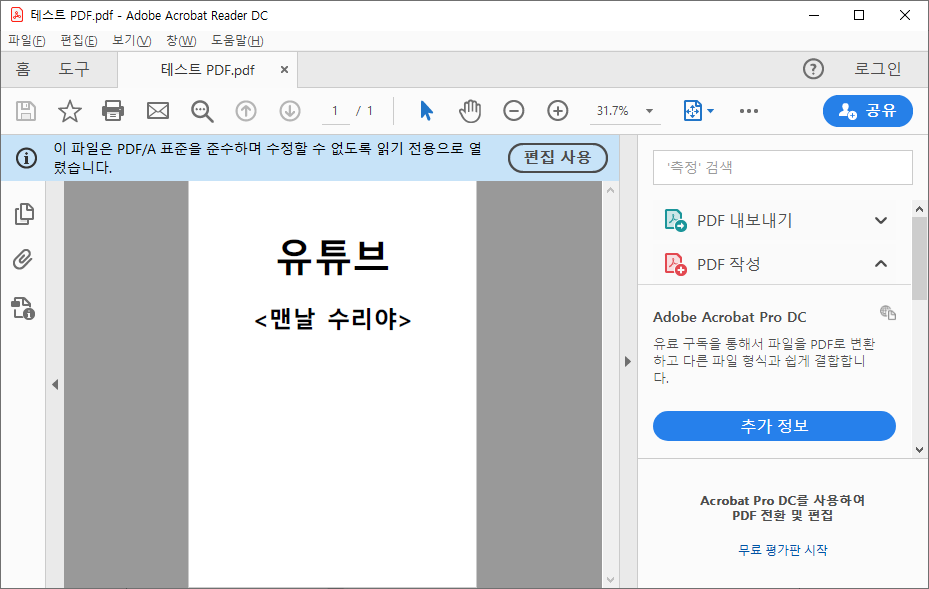Click the globe copy icon beside Acrobat Pro DC

tap(888, 312)
